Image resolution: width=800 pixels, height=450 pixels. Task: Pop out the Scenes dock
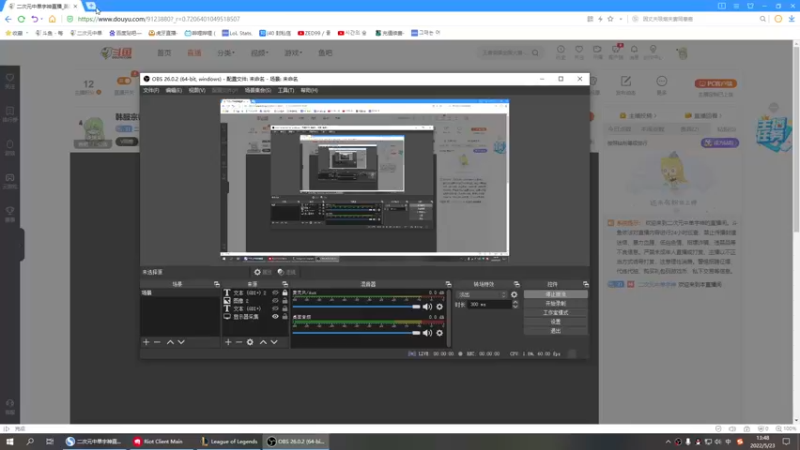[217, 284]
